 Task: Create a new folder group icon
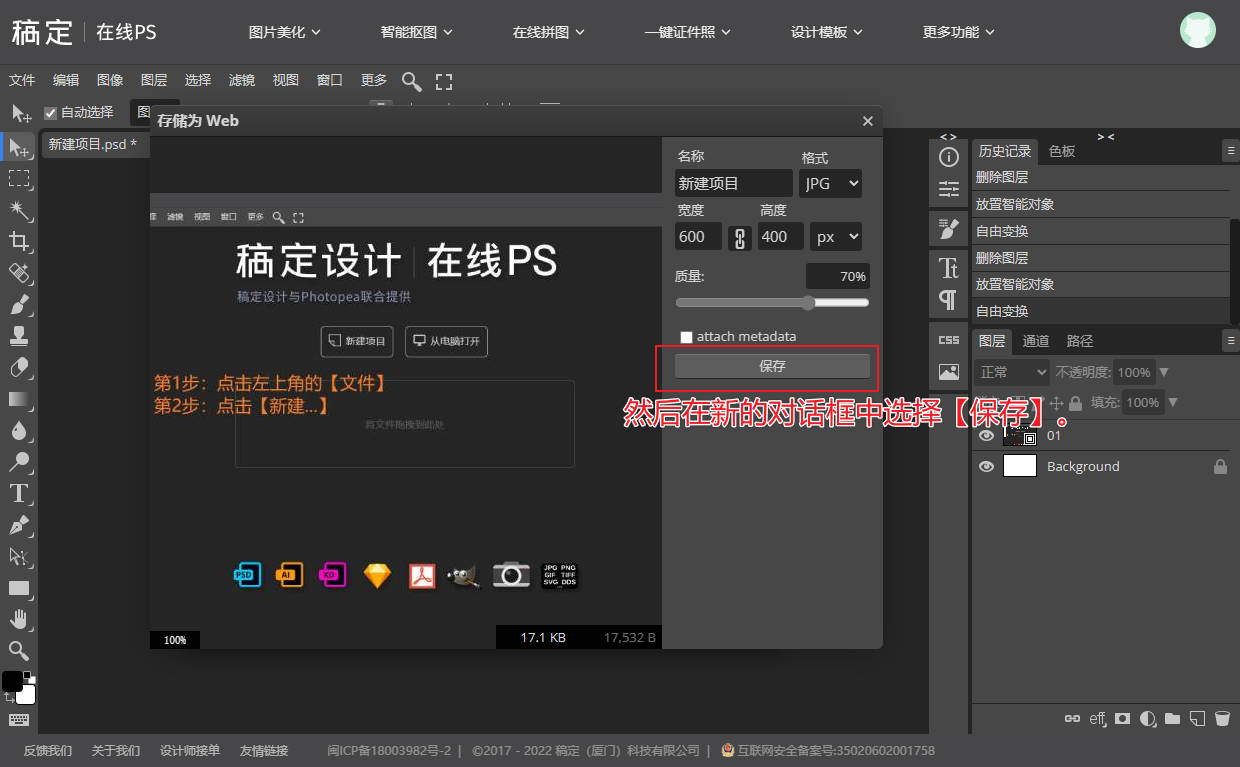(x=1172, y=718)
